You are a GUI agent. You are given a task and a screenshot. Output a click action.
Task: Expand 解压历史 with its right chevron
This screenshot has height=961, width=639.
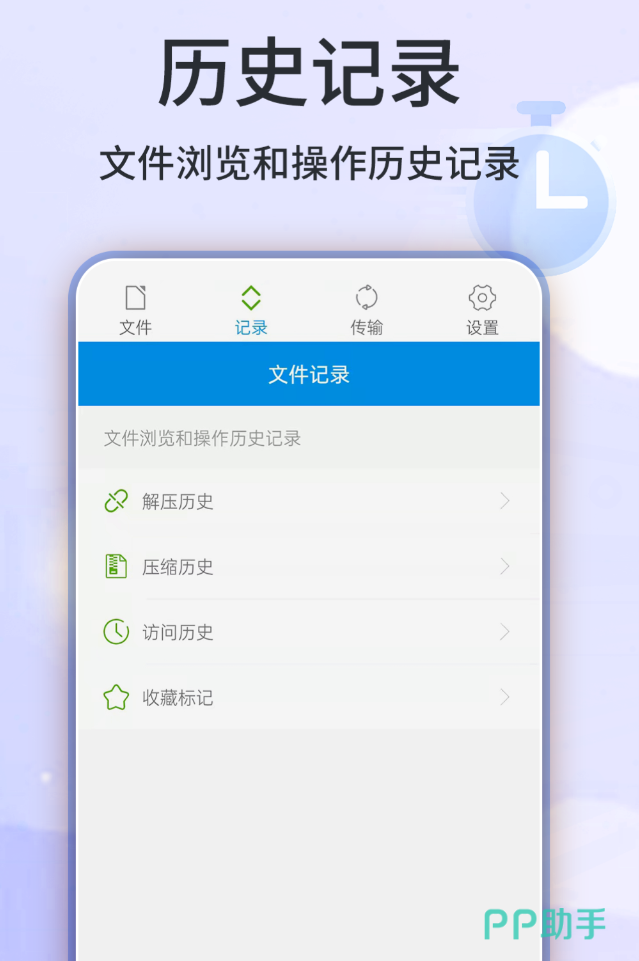click(x=505, y=501)
